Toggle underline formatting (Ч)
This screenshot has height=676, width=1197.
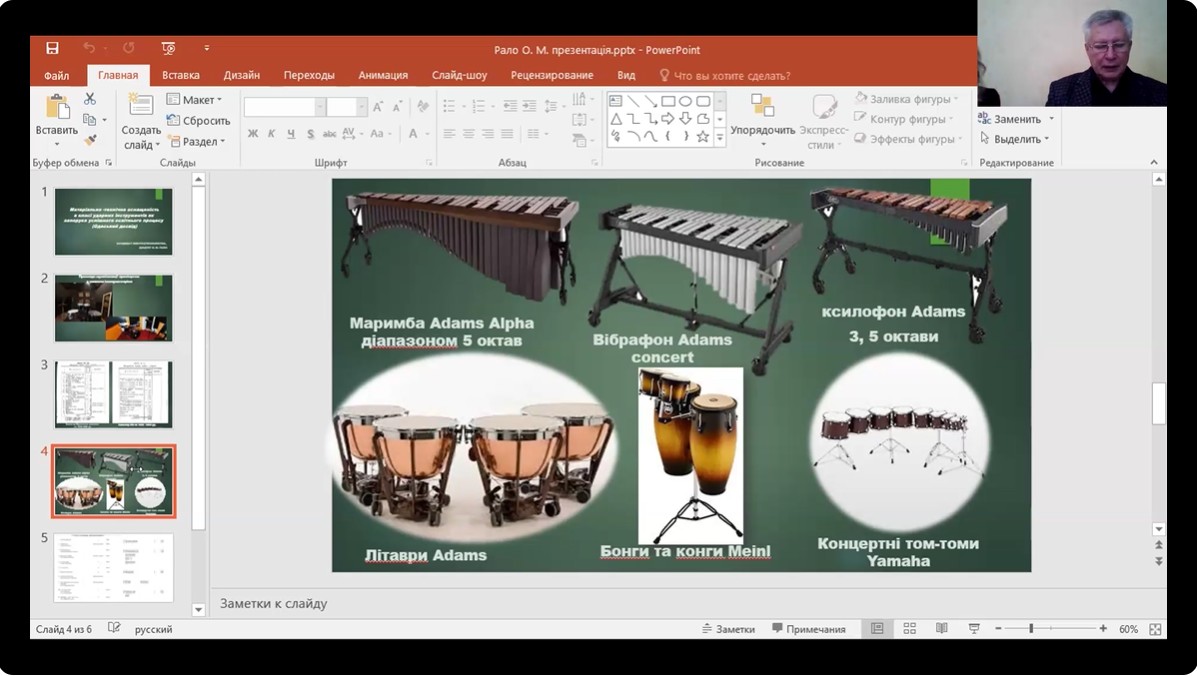tap(291, 134)
